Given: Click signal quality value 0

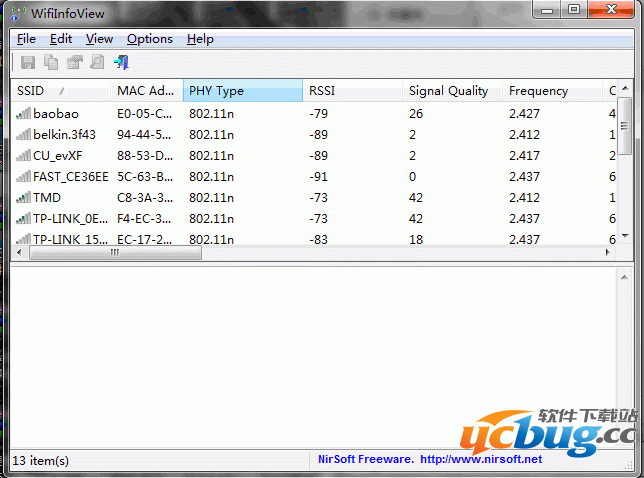Looking at the screenshot, I should tap(412, 176).
